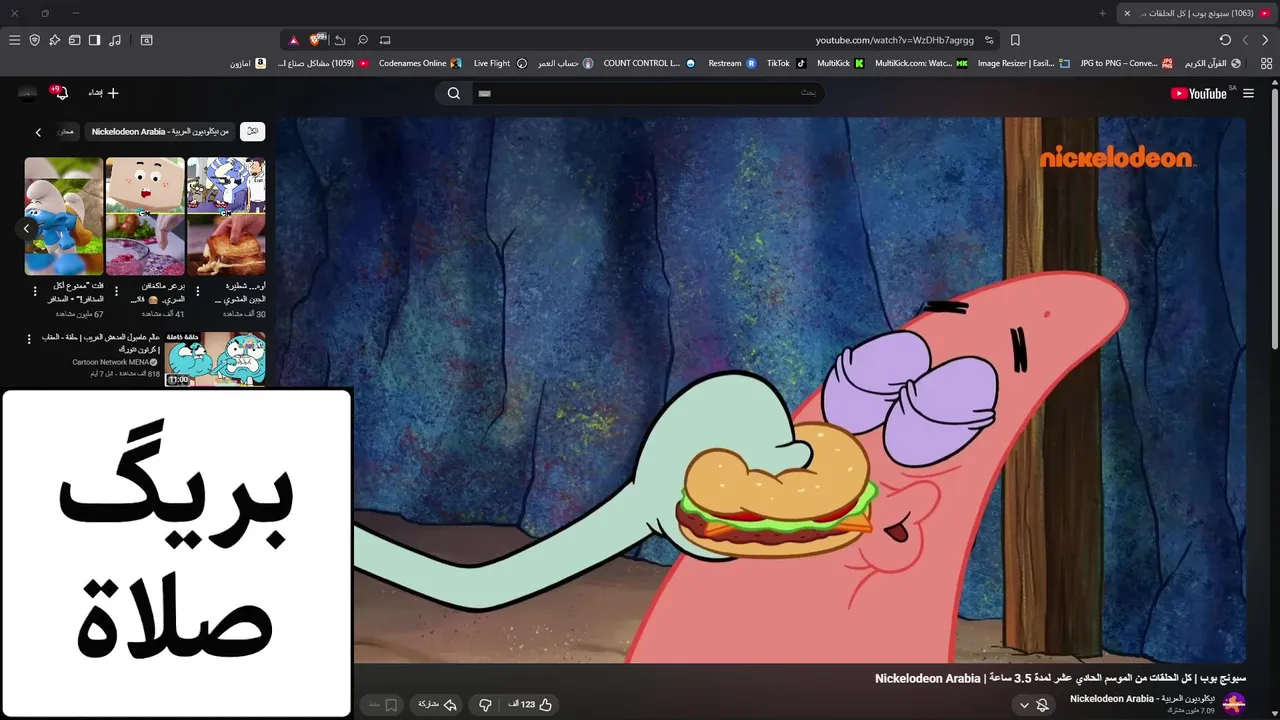
Task: Open the Restream bookmark
Action: (732, 63)
